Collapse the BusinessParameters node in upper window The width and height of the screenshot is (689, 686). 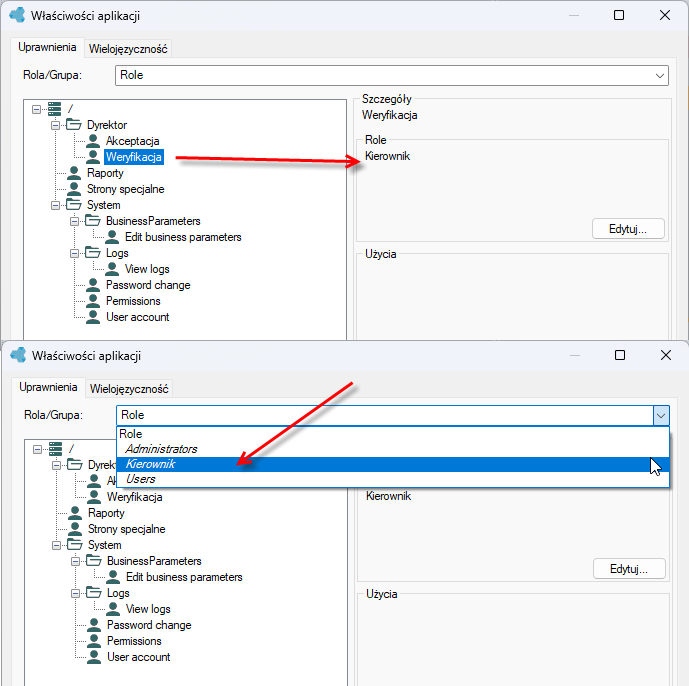point(74,221)
